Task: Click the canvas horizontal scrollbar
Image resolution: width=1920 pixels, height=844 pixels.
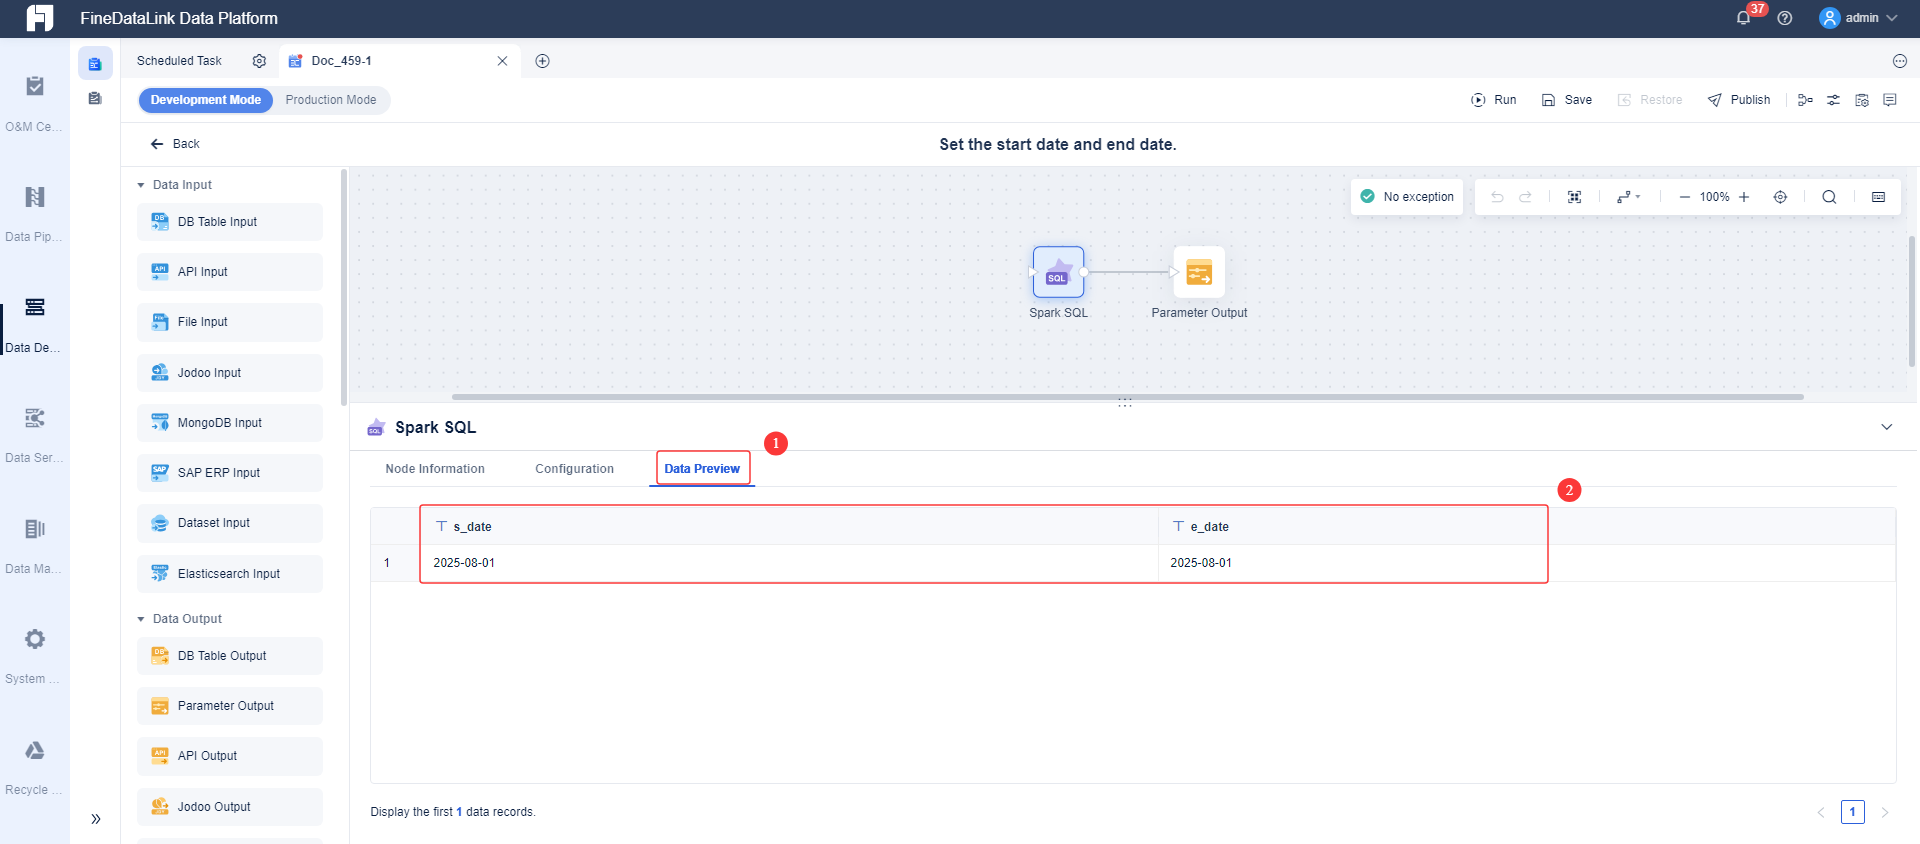Action: click(x=1127, y=397)
